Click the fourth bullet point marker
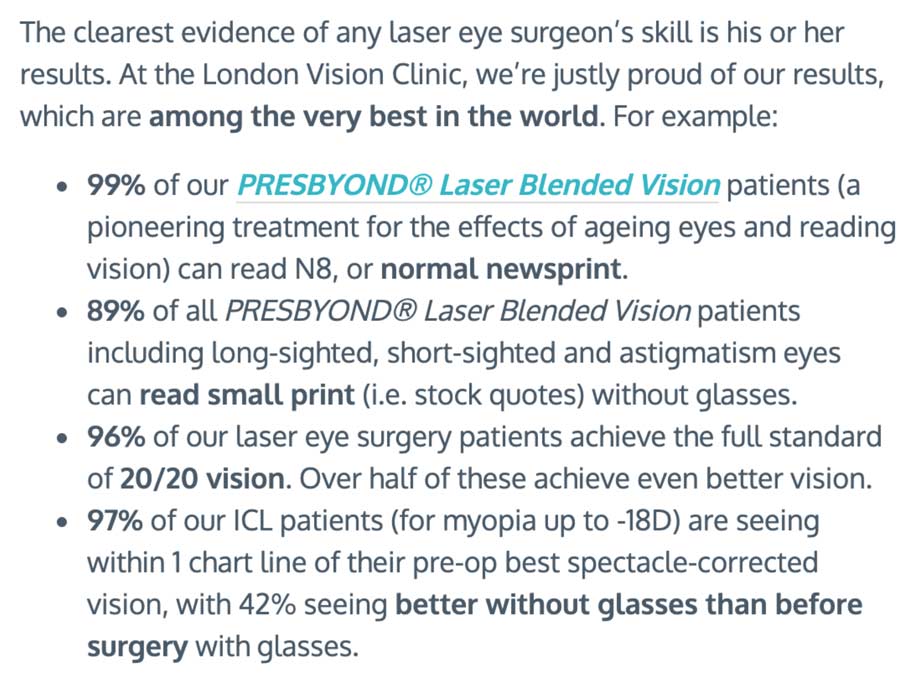 (x=64, y=523)
